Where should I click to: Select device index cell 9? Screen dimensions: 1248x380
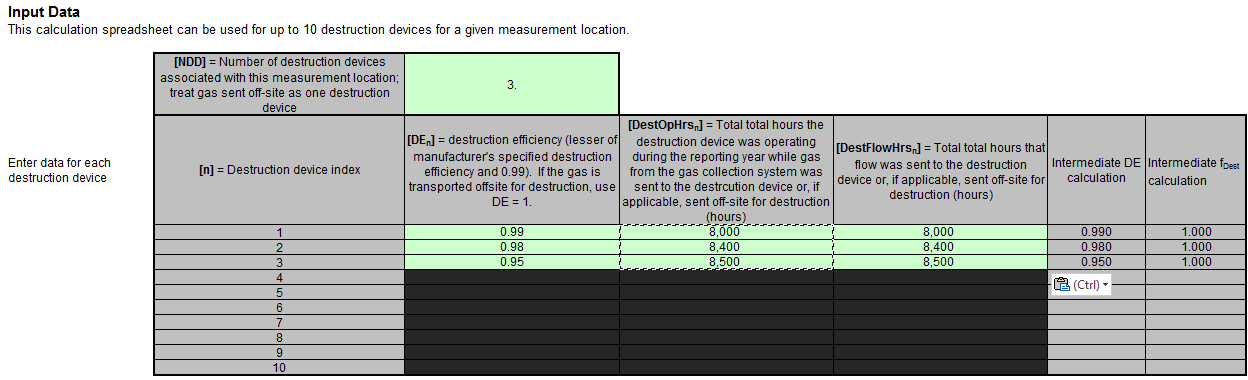279,352
